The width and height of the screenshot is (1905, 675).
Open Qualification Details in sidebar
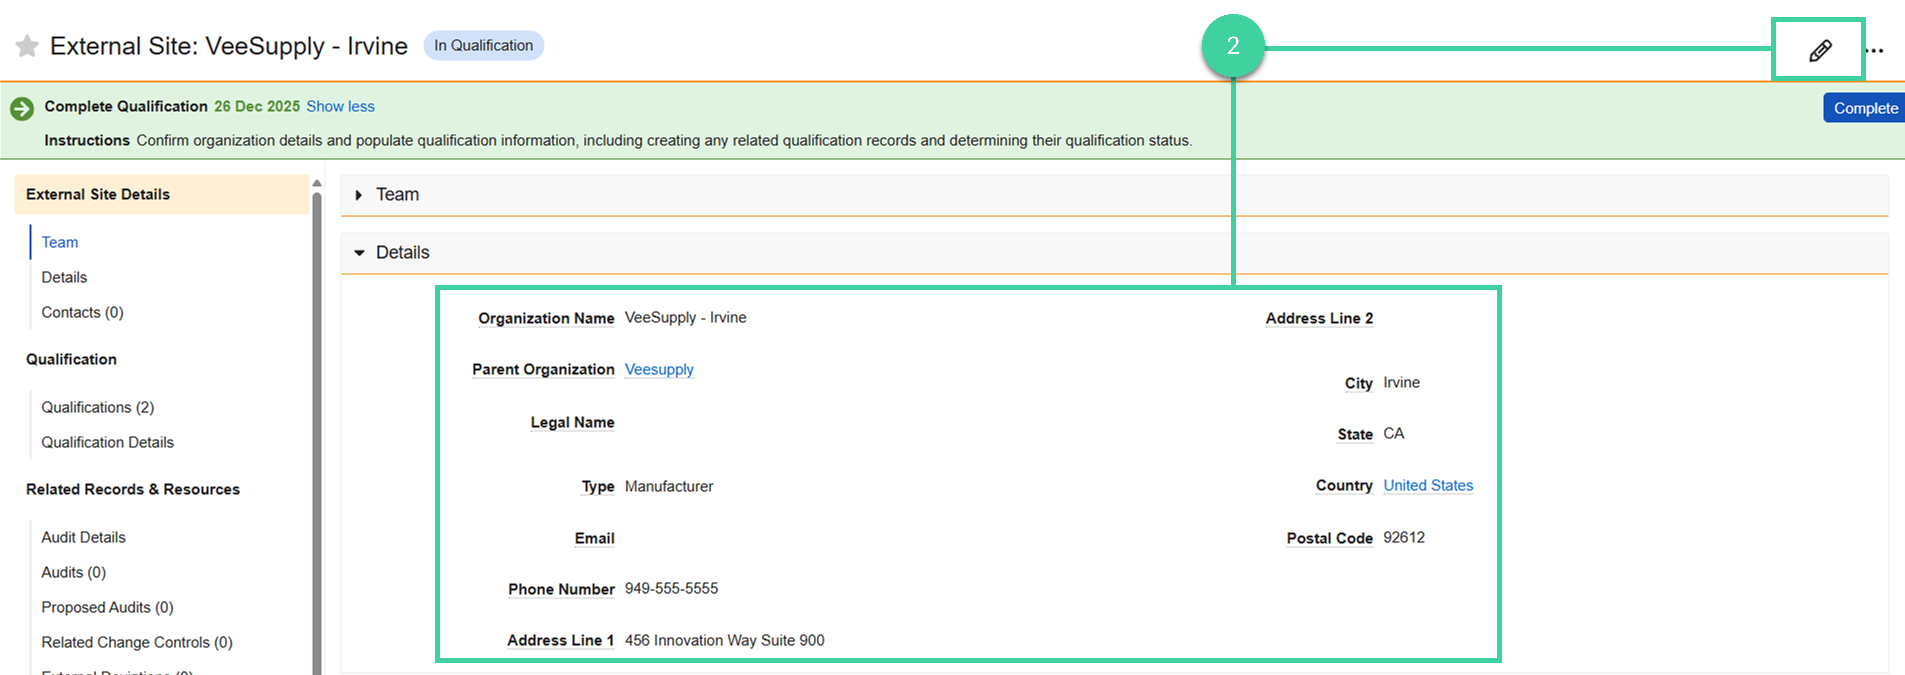click(107, 442)
